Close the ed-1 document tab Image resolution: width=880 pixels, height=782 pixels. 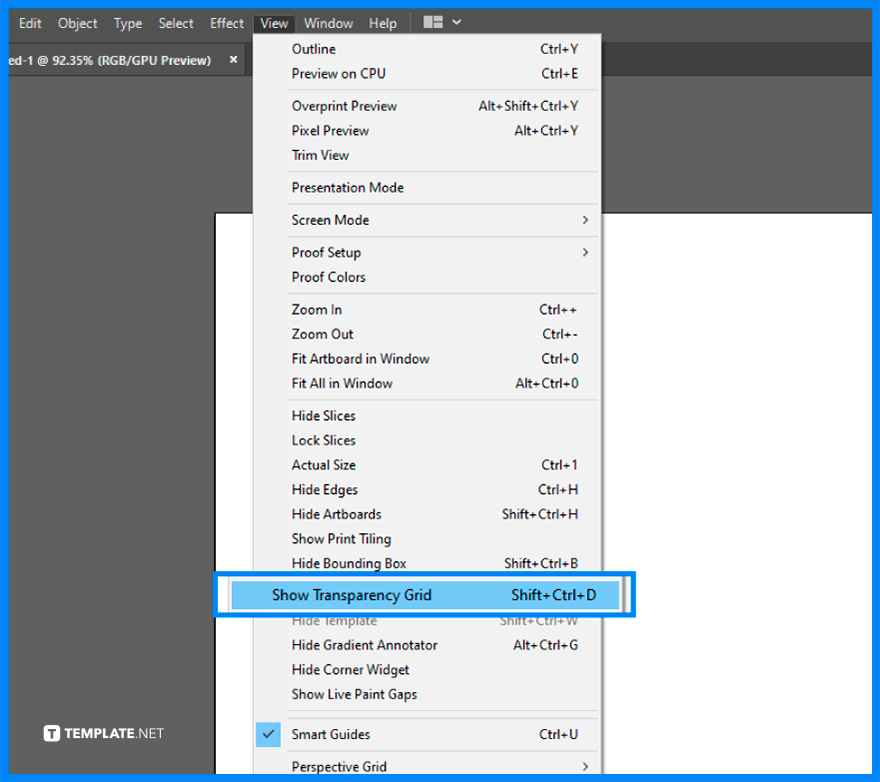click(x=233, y=59)
